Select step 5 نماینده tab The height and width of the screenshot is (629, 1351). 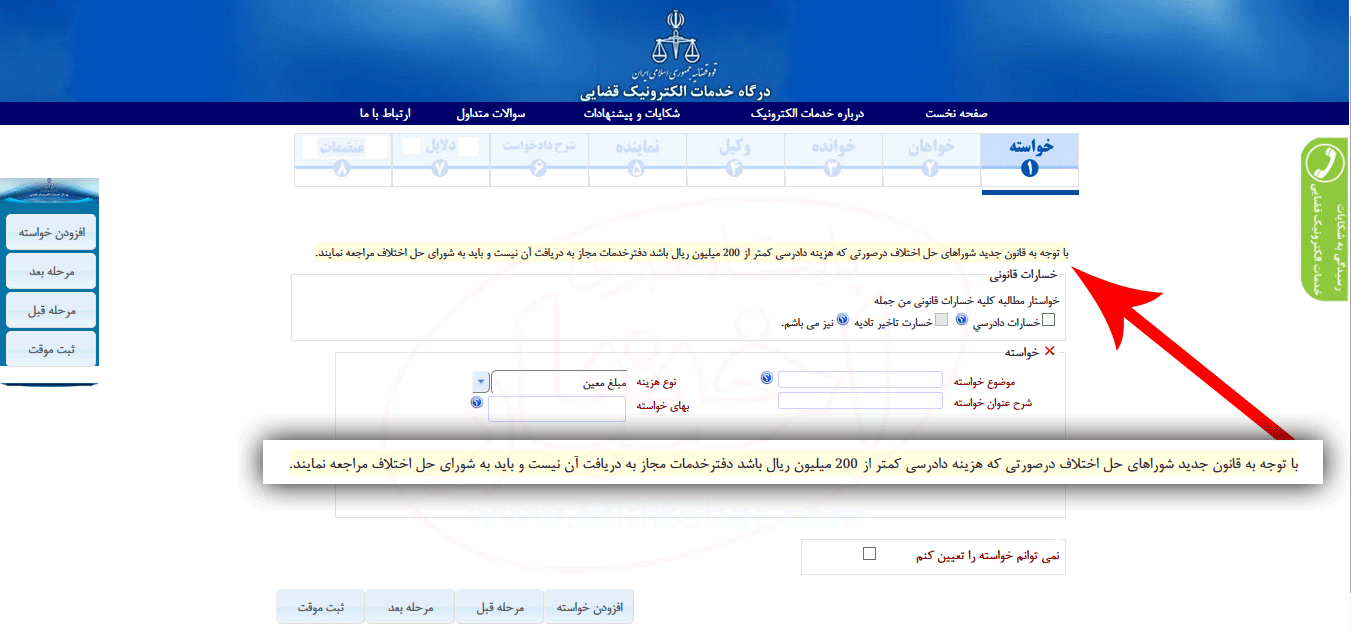point(637,160)
